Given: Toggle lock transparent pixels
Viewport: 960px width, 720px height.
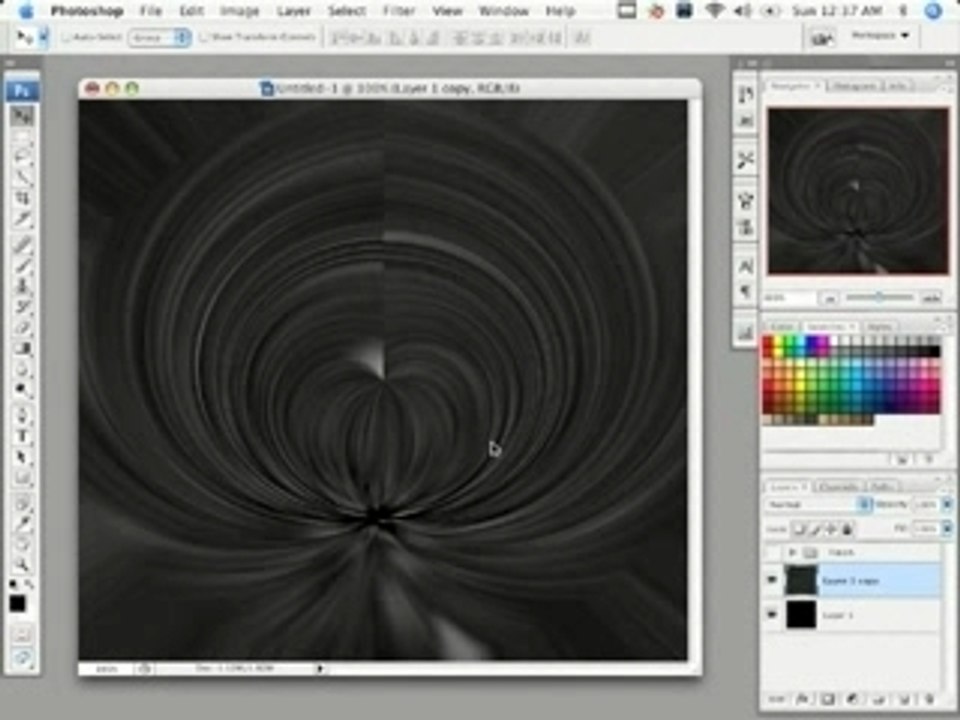Looking at the screenshot, I should tap(798, 528).
